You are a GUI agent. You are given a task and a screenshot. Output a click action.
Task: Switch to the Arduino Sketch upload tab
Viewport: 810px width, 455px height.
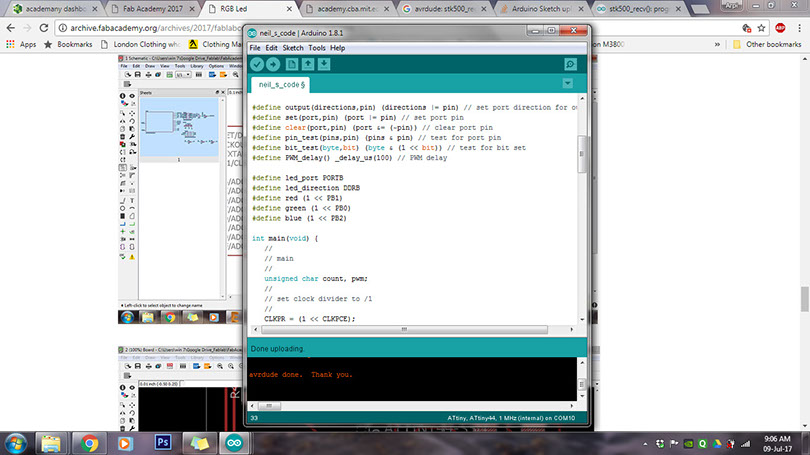coord(541,9)
